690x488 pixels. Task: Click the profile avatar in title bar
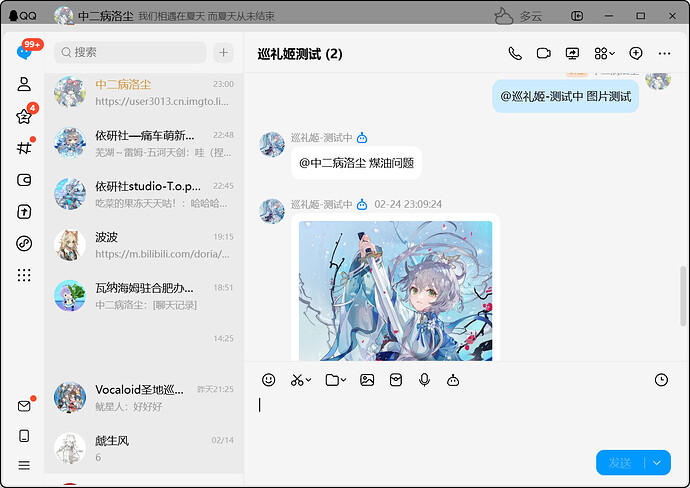point(64,16)
